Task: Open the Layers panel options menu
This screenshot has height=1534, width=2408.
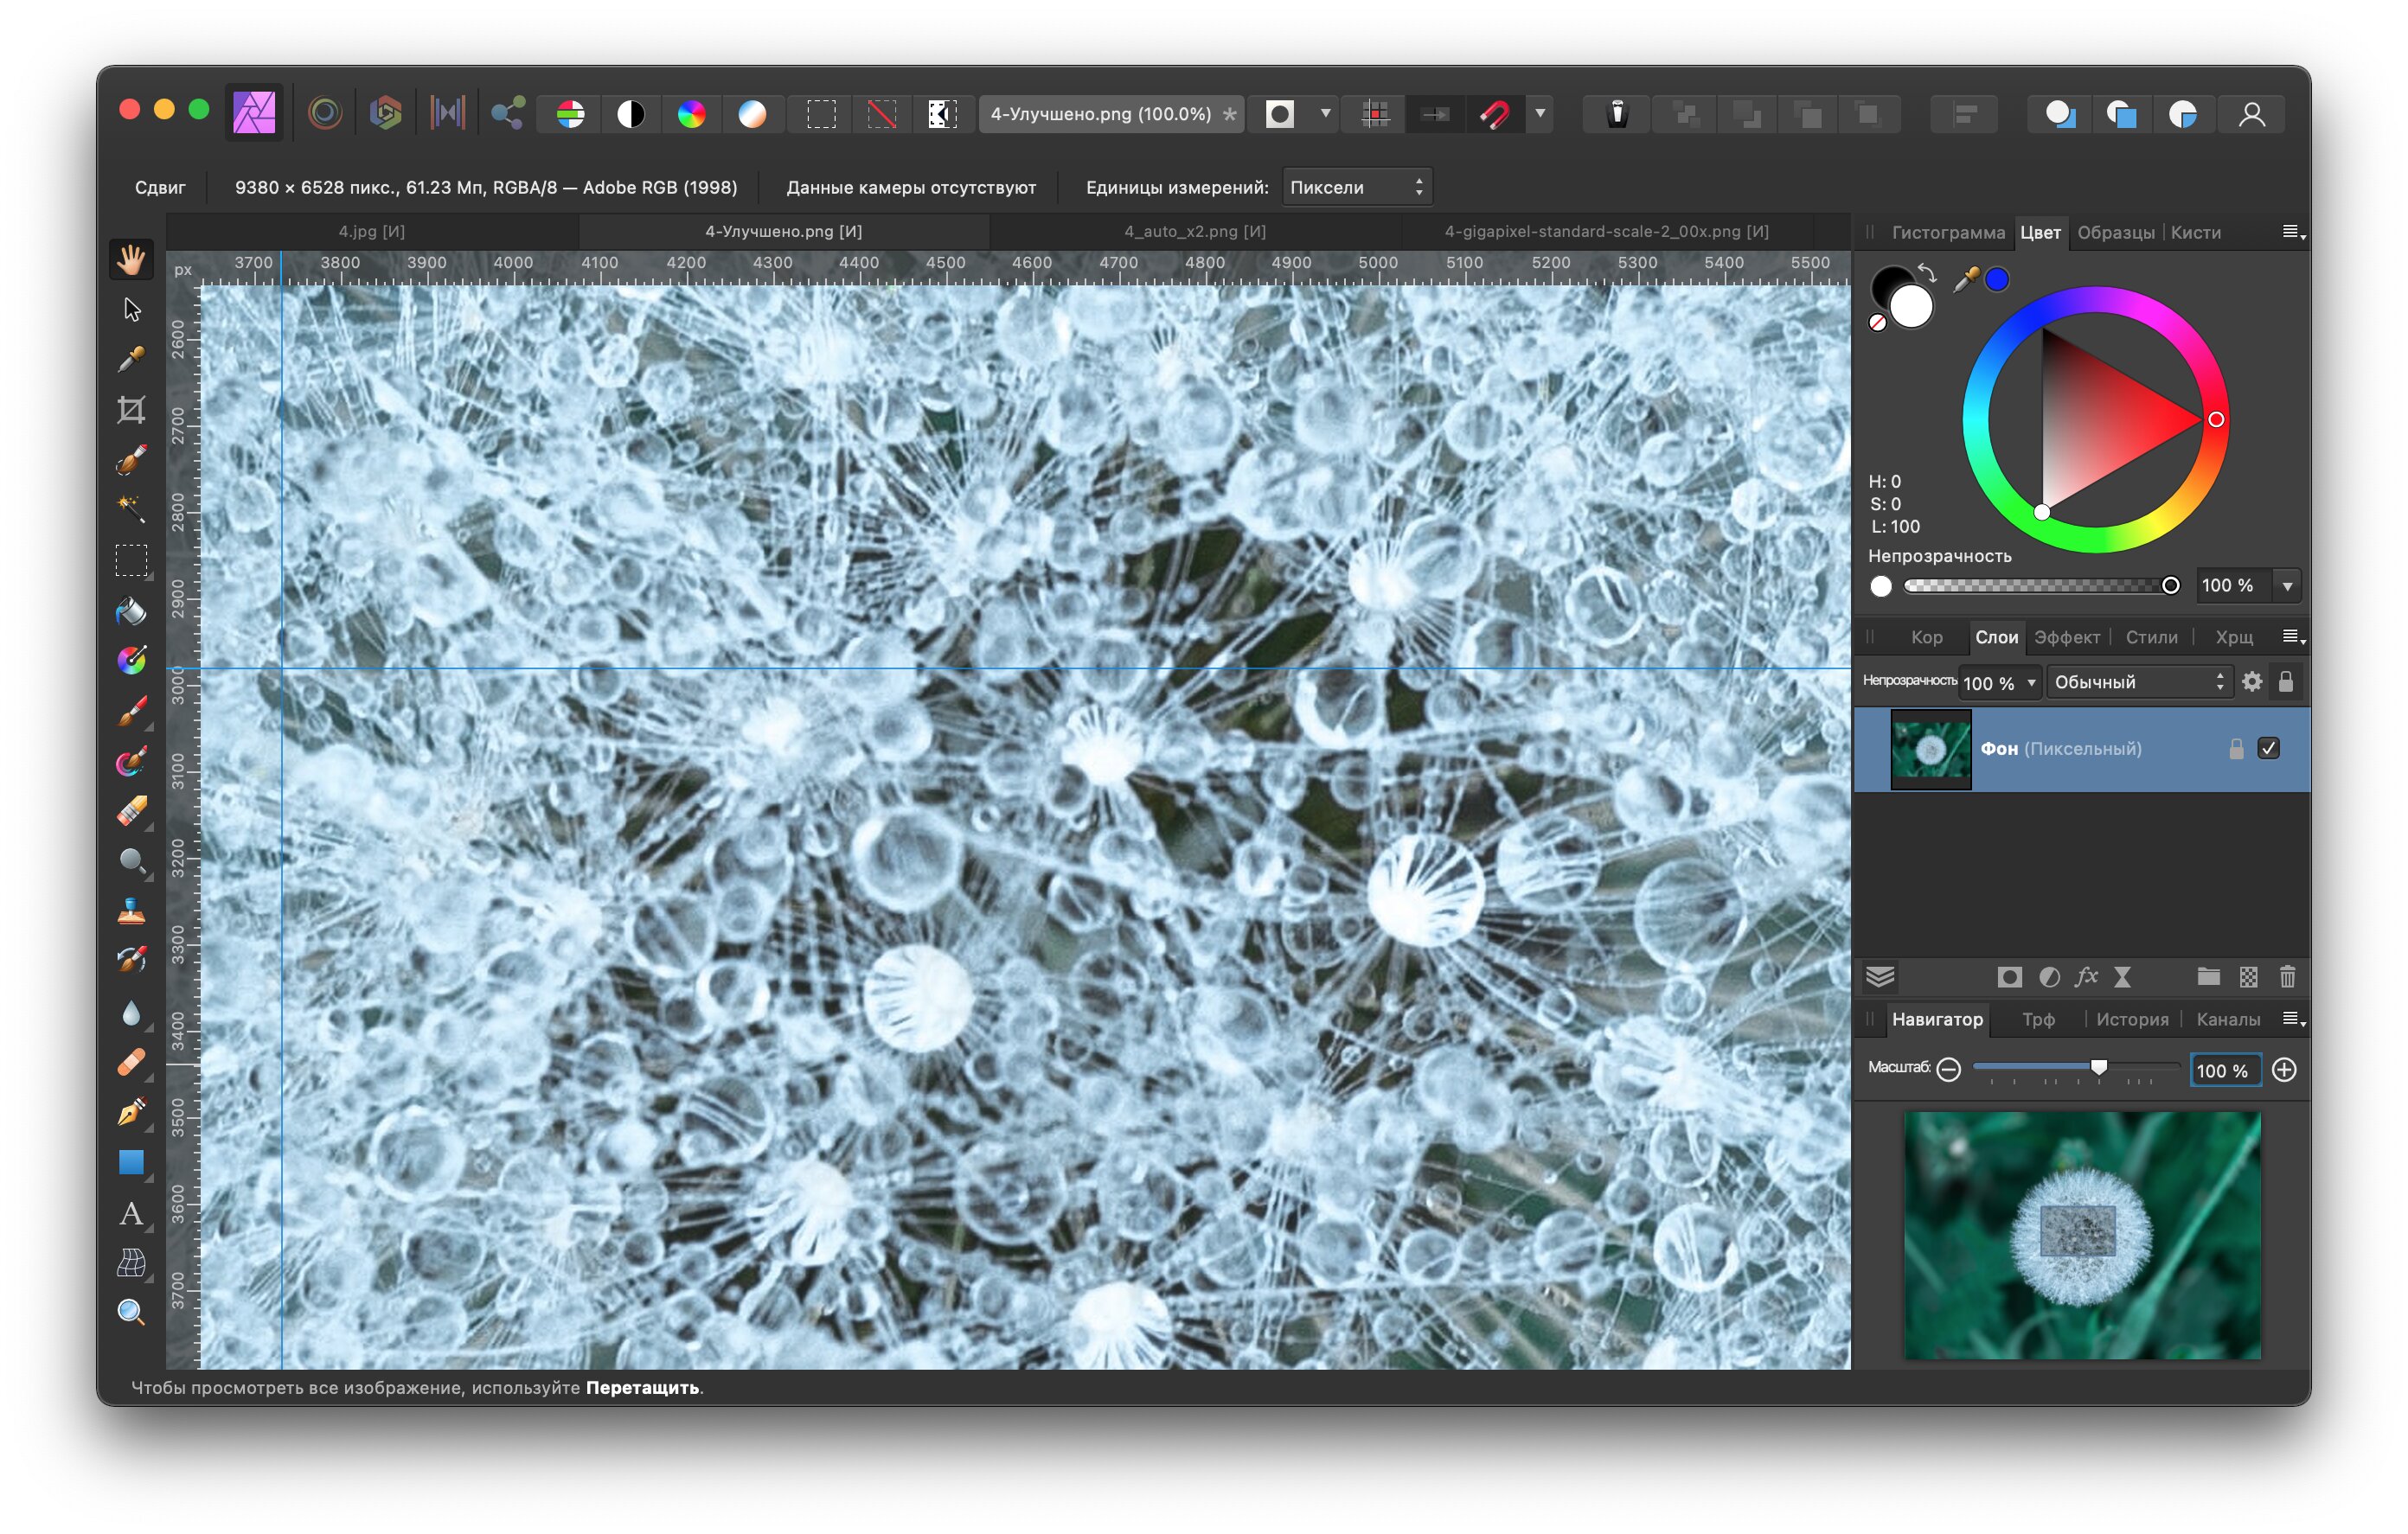Action: tap(2293, 637)
